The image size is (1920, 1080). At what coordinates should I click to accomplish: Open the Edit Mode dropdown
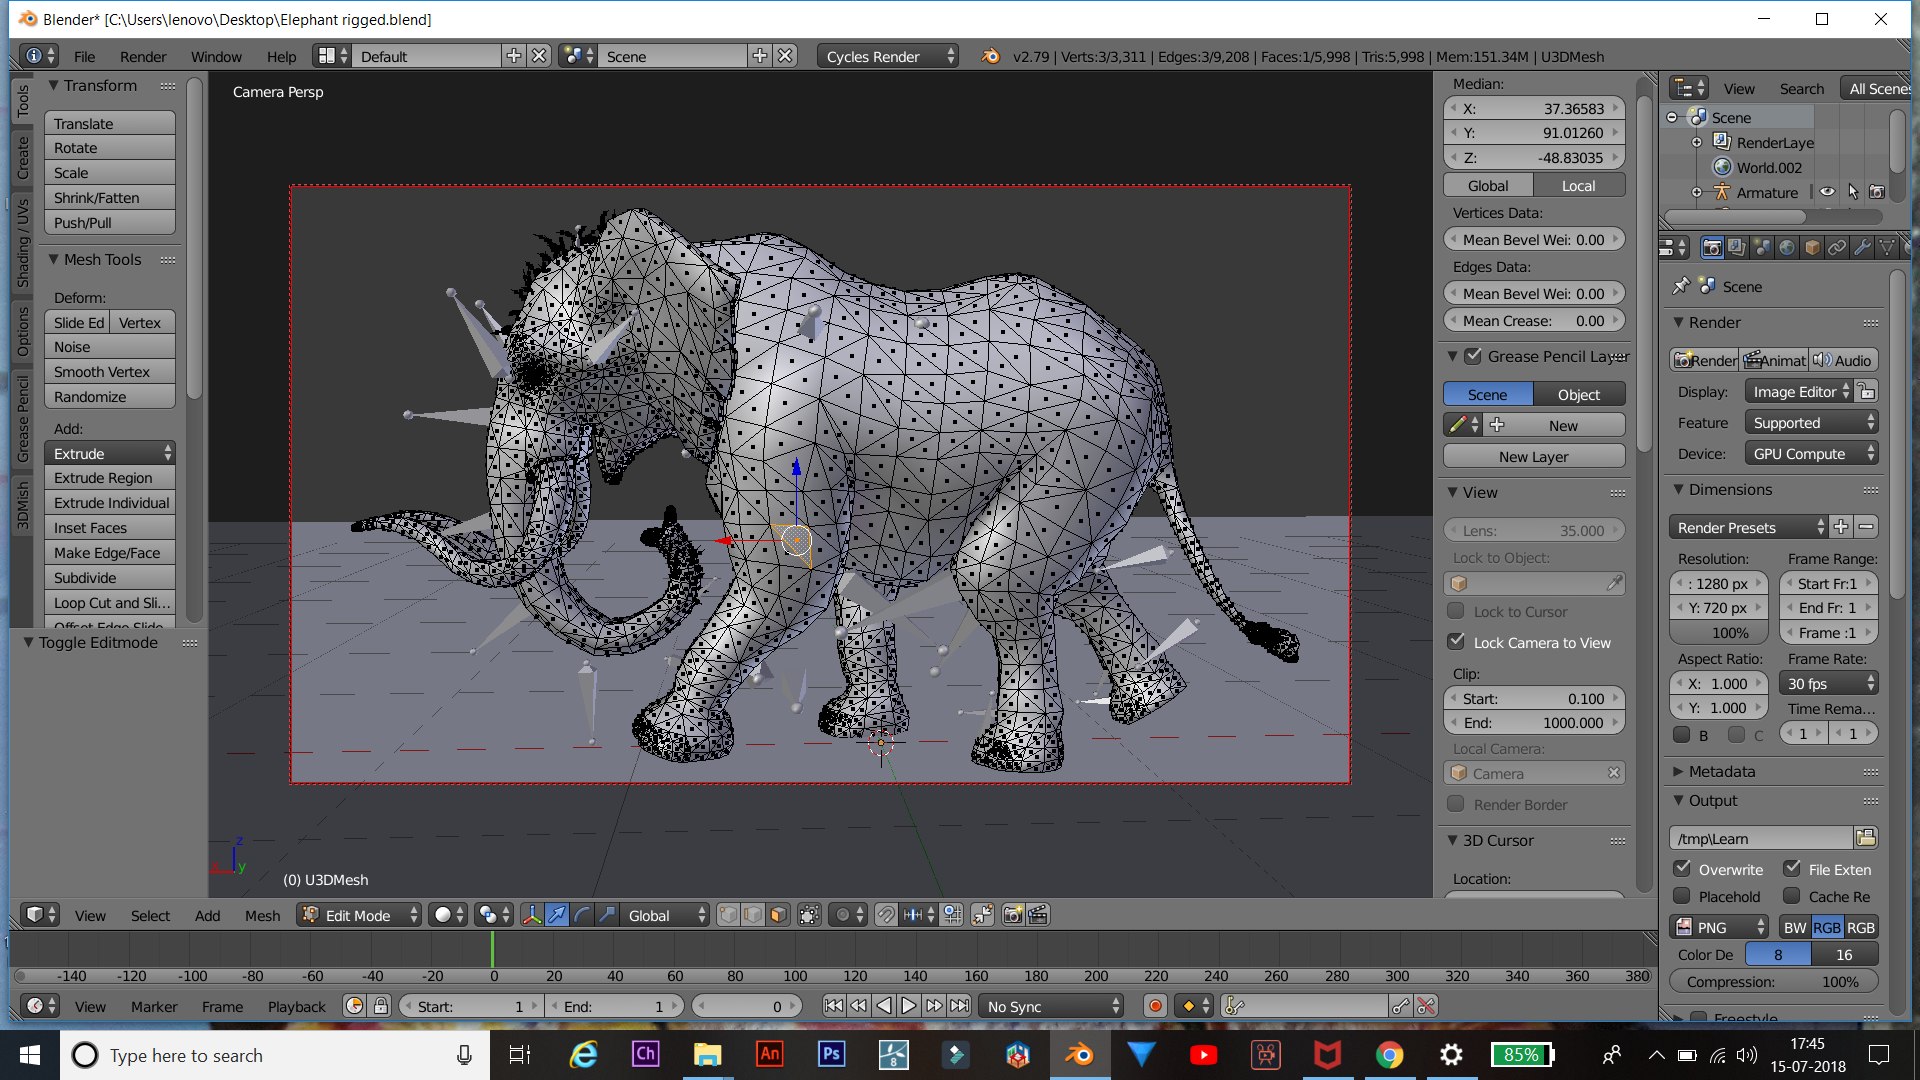(358, 915)
